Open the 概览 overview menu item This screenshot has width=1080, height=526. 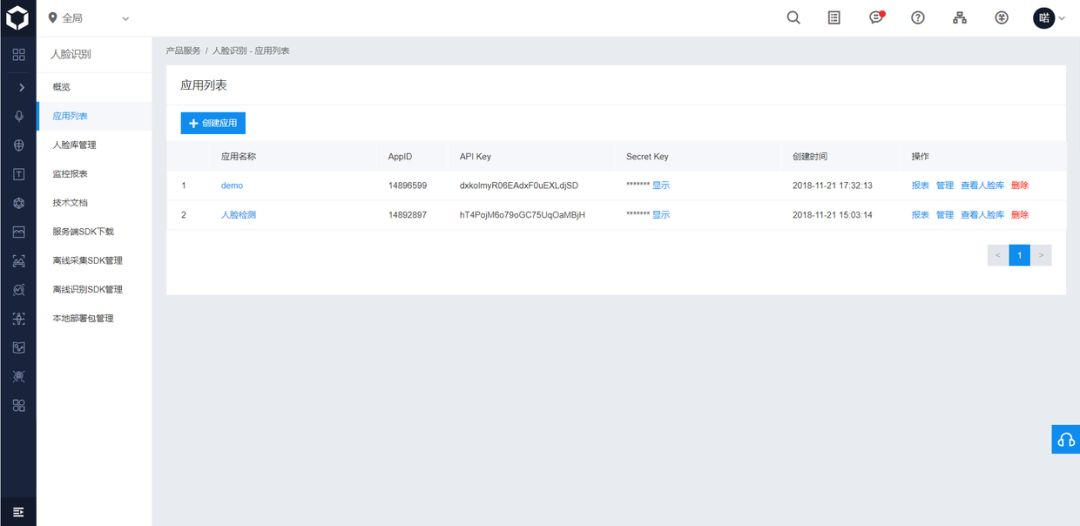(x=94, y=87)
